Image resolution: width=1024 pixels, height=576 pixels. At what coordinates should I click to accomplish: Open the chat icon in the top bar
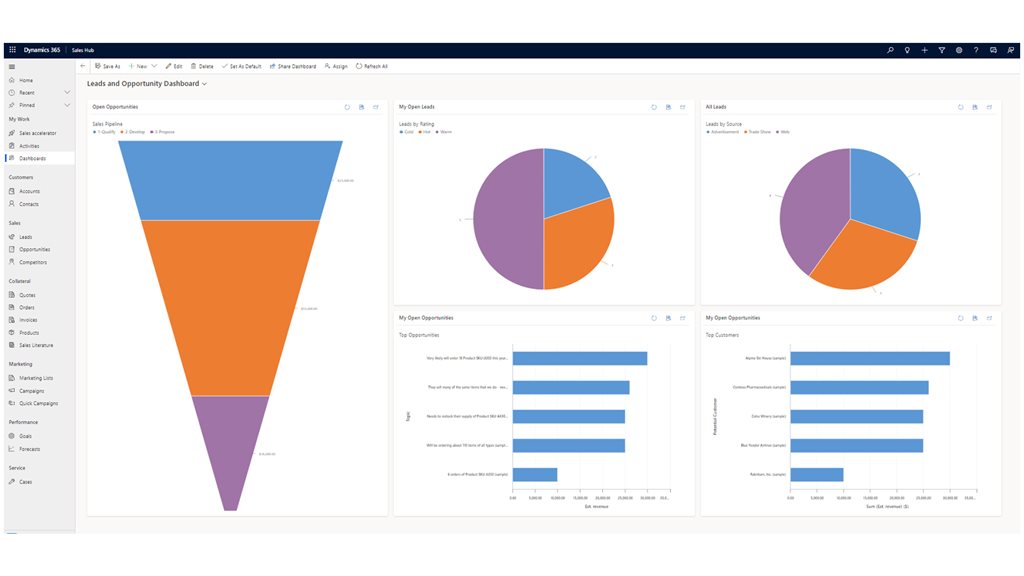point(993,50)
